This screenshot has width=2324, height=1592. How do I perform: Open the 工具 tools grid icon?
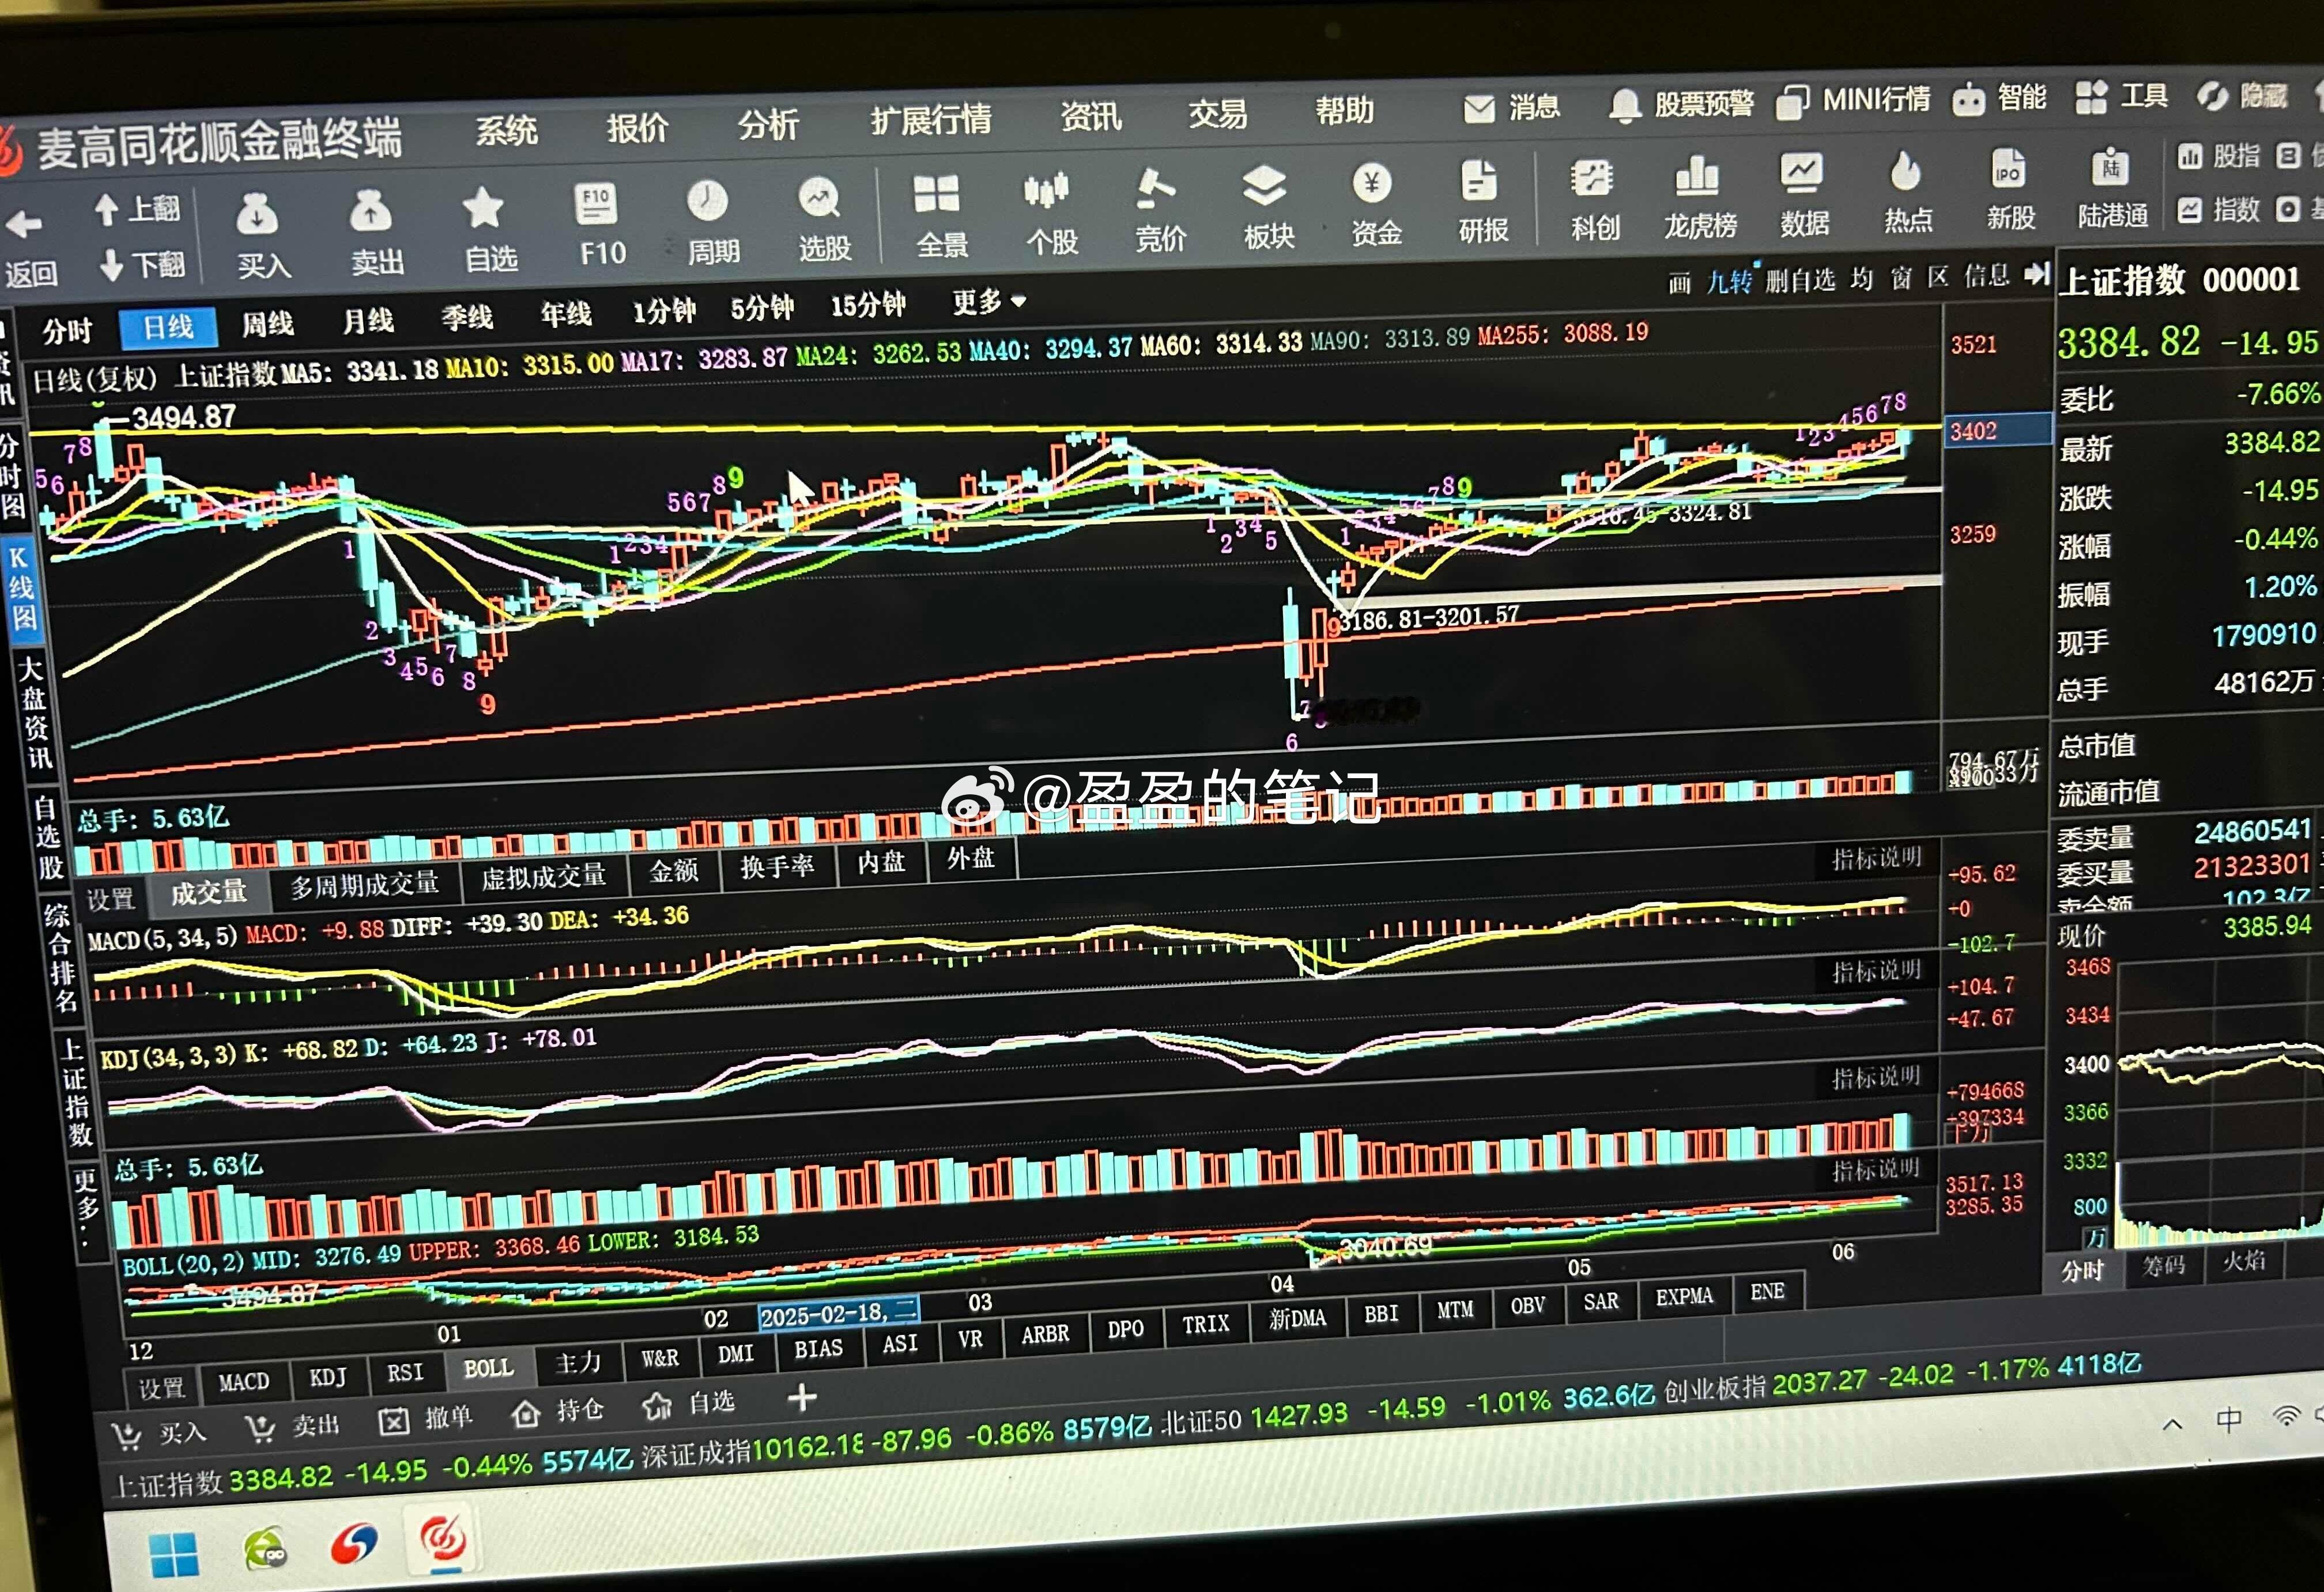pyautogui.click(x=2091, y=97)
